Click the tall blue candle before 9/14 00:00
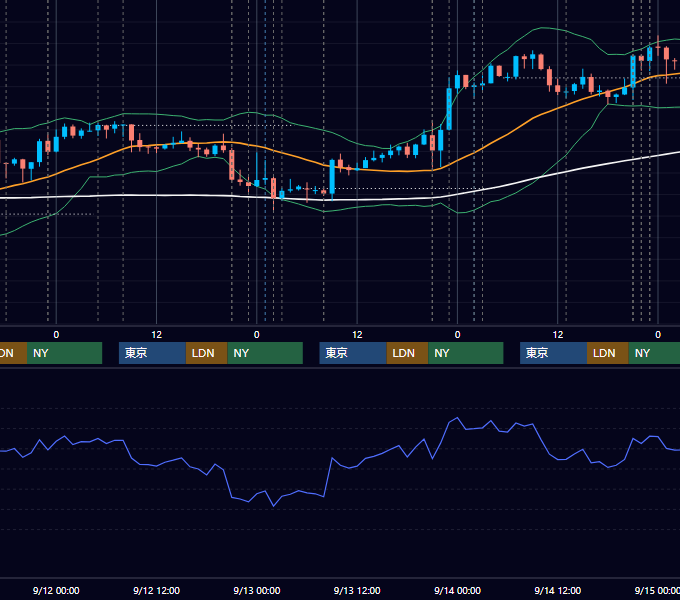 (449, 108)
